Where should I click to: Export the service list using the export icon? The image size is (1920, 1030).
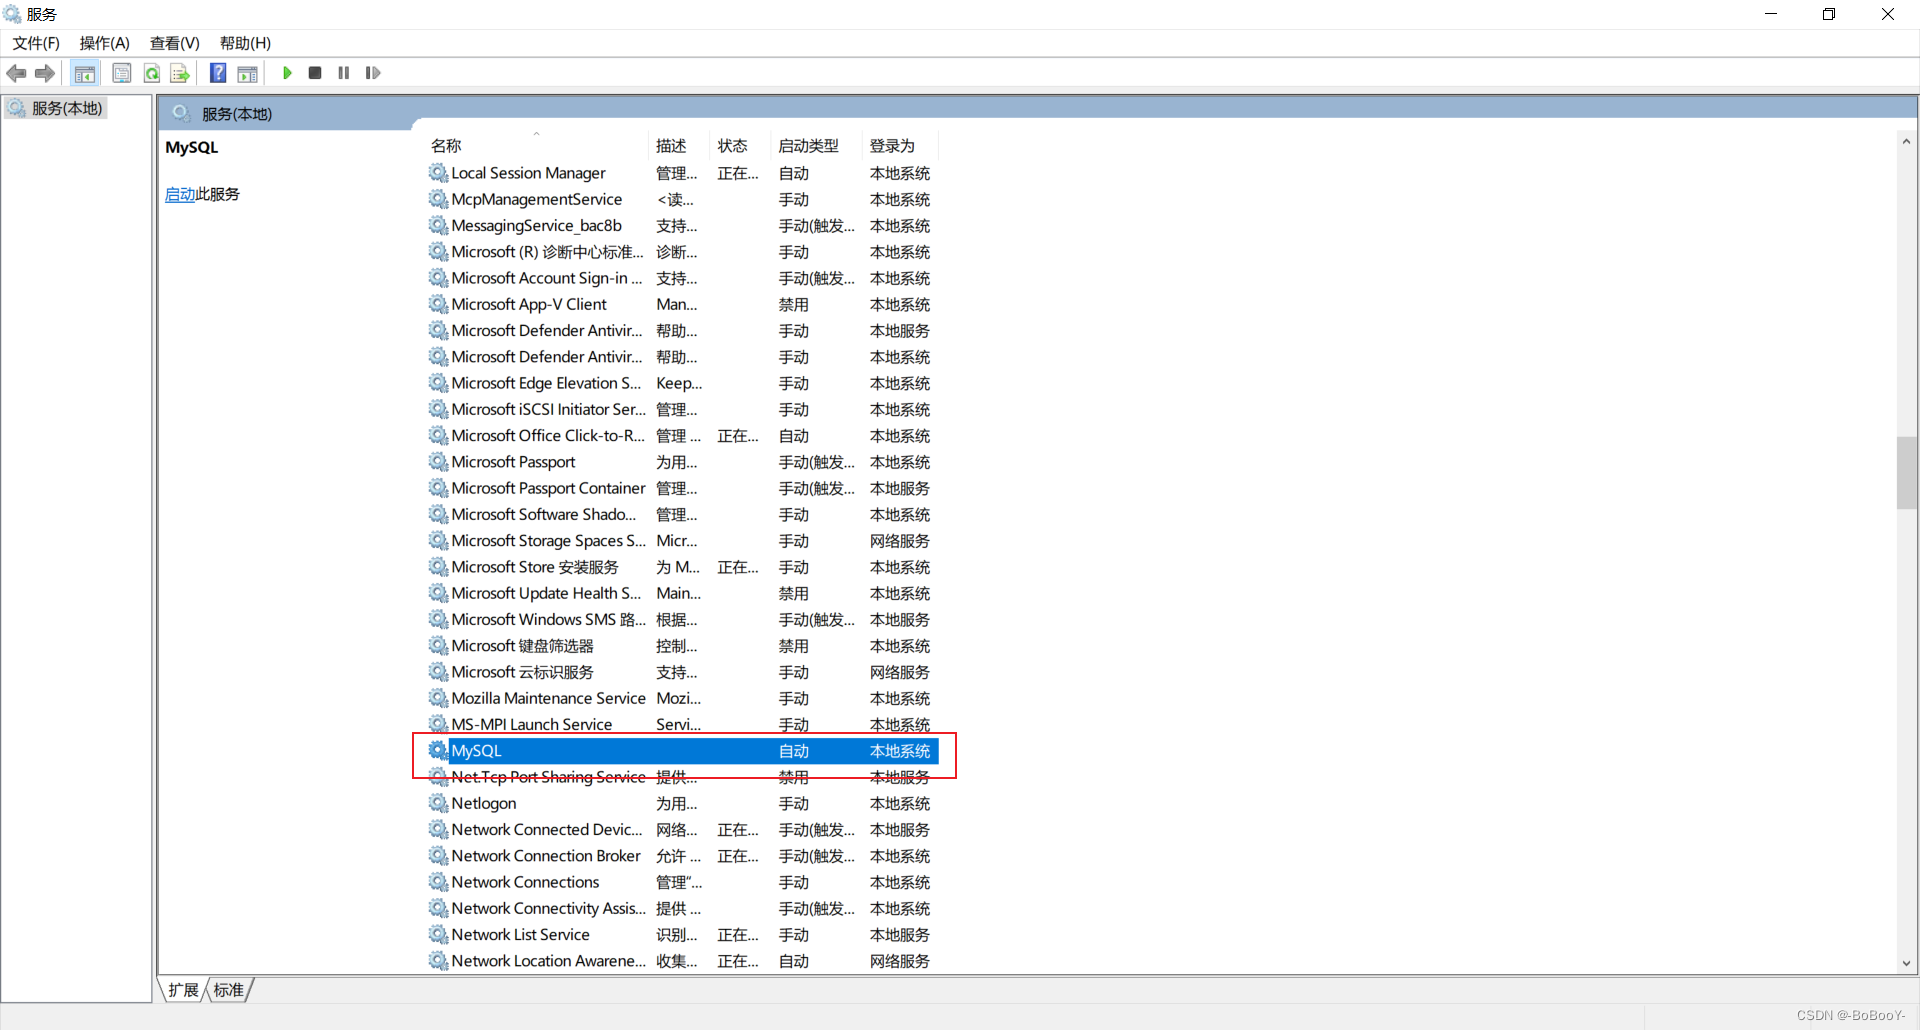(179, 73)
